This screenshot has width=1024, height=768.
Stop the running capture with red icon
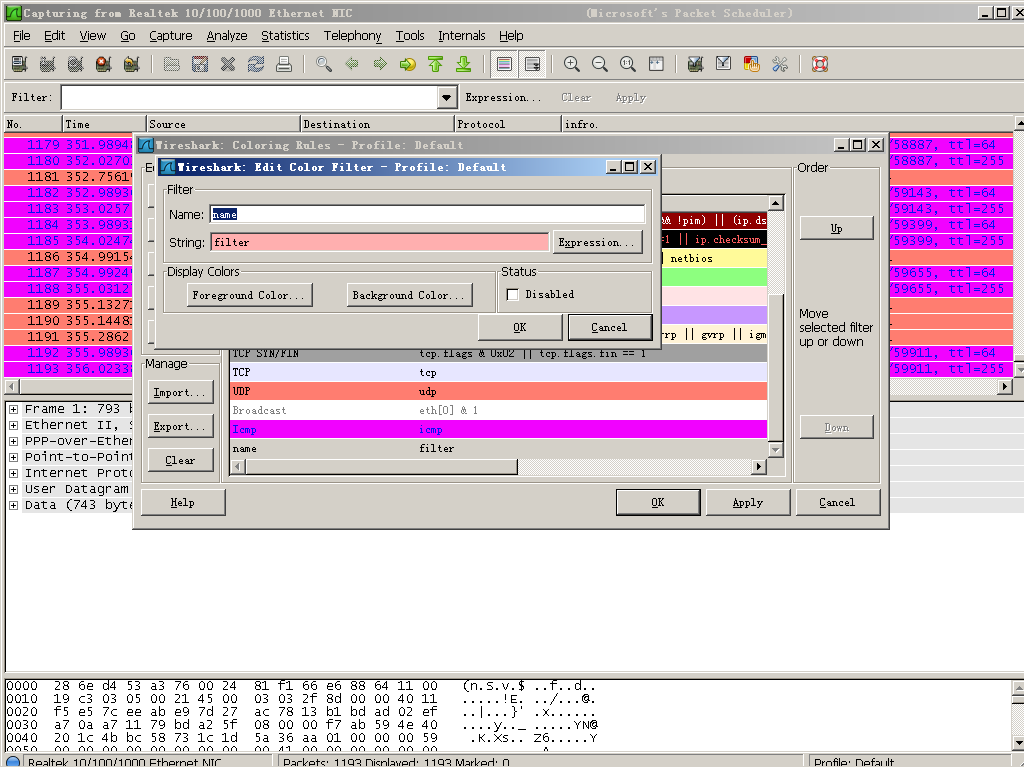[x=103, y=64]
